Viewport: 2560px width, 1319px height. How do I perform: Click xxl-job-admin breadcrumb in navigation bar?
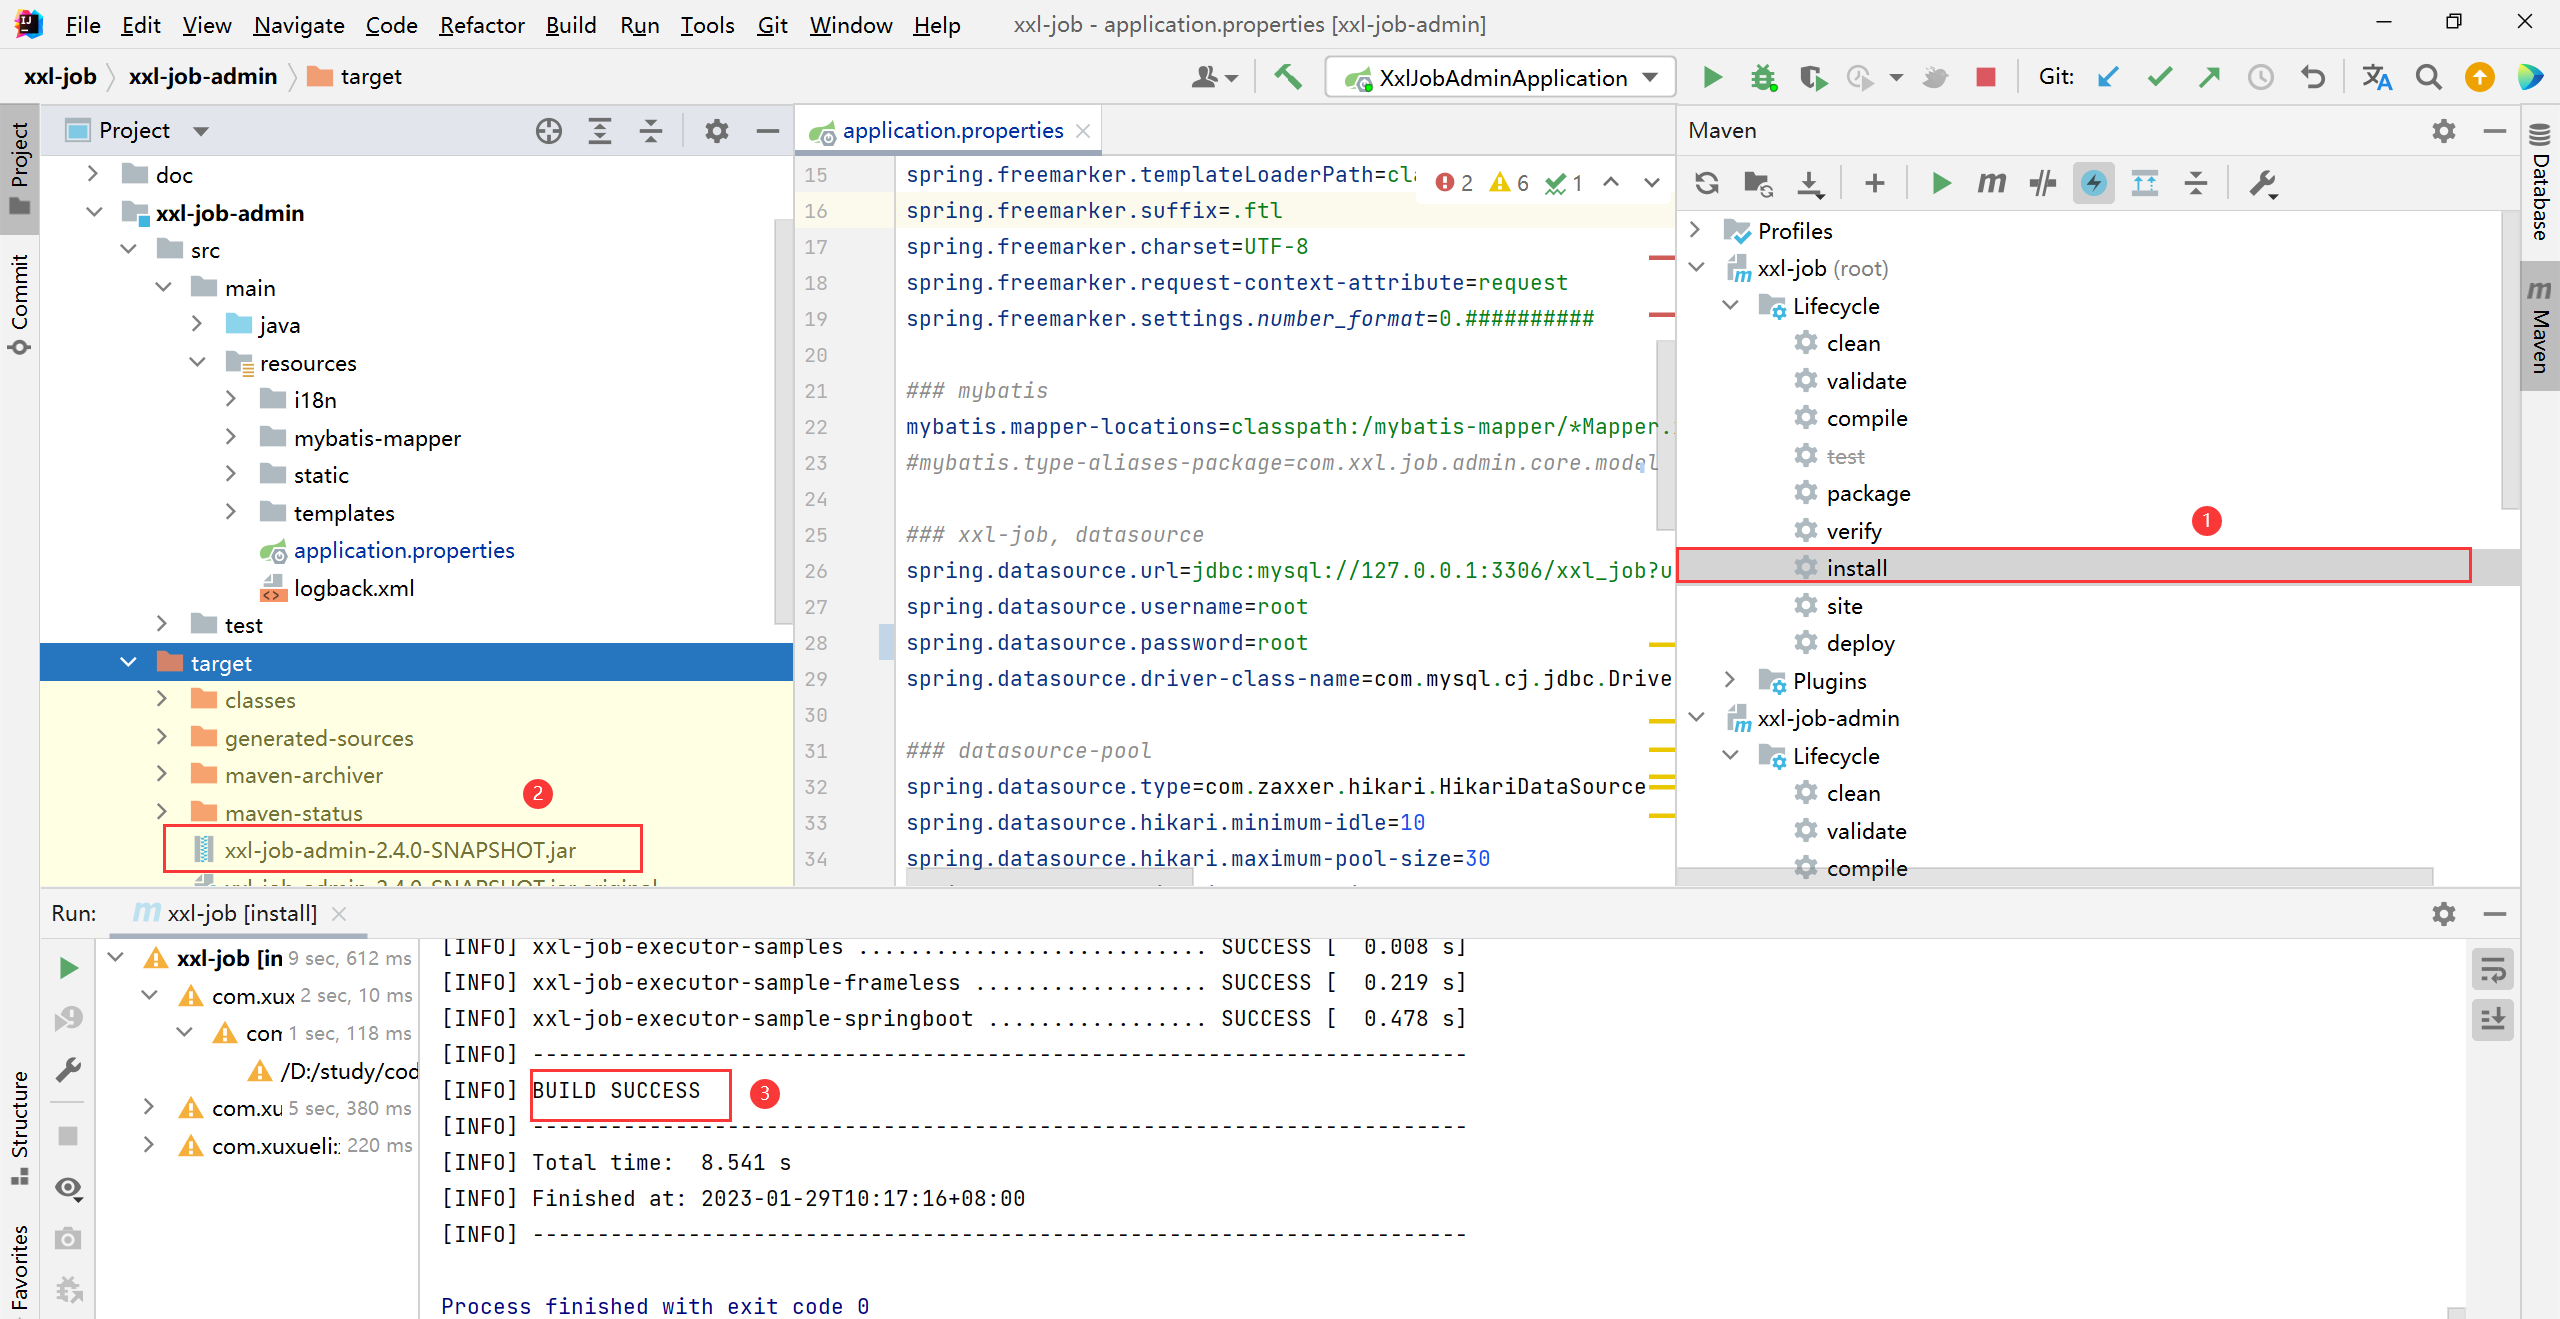[x=202, y=77]
